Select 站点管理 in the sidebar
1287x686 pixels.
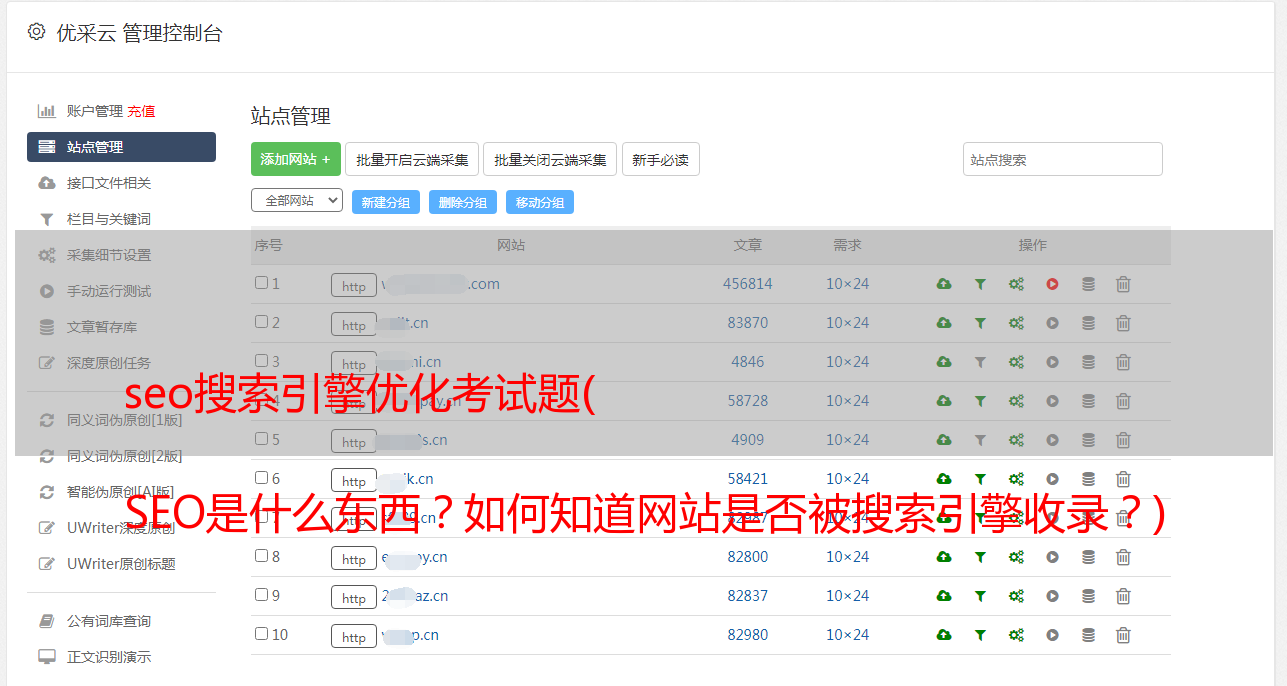click(121, 147)
